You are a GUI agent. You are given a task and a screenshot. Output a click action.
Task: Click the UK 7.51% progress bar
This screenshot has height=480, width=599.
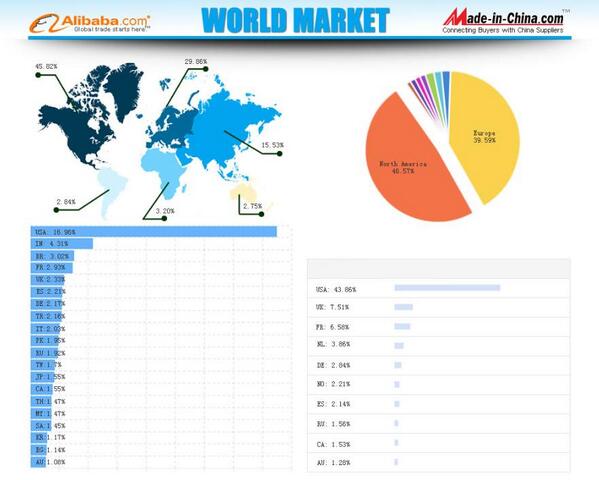click(x=403, y=307)
